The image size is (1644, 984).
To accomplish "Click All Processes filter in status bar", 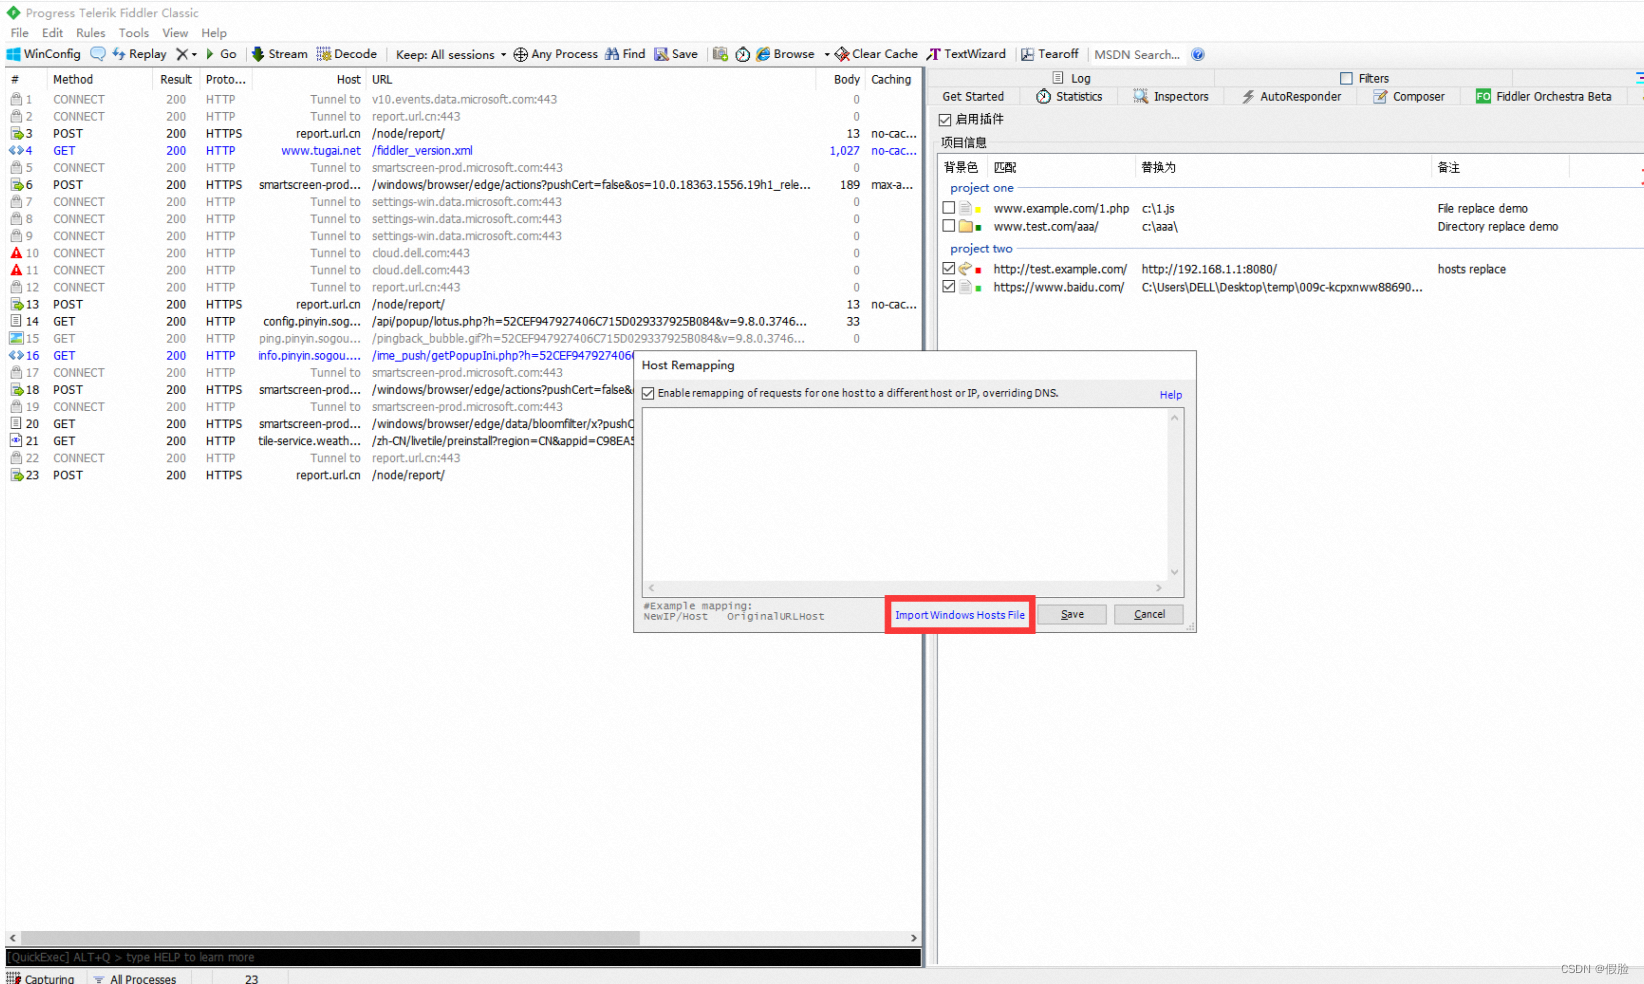I will point(135,979).
